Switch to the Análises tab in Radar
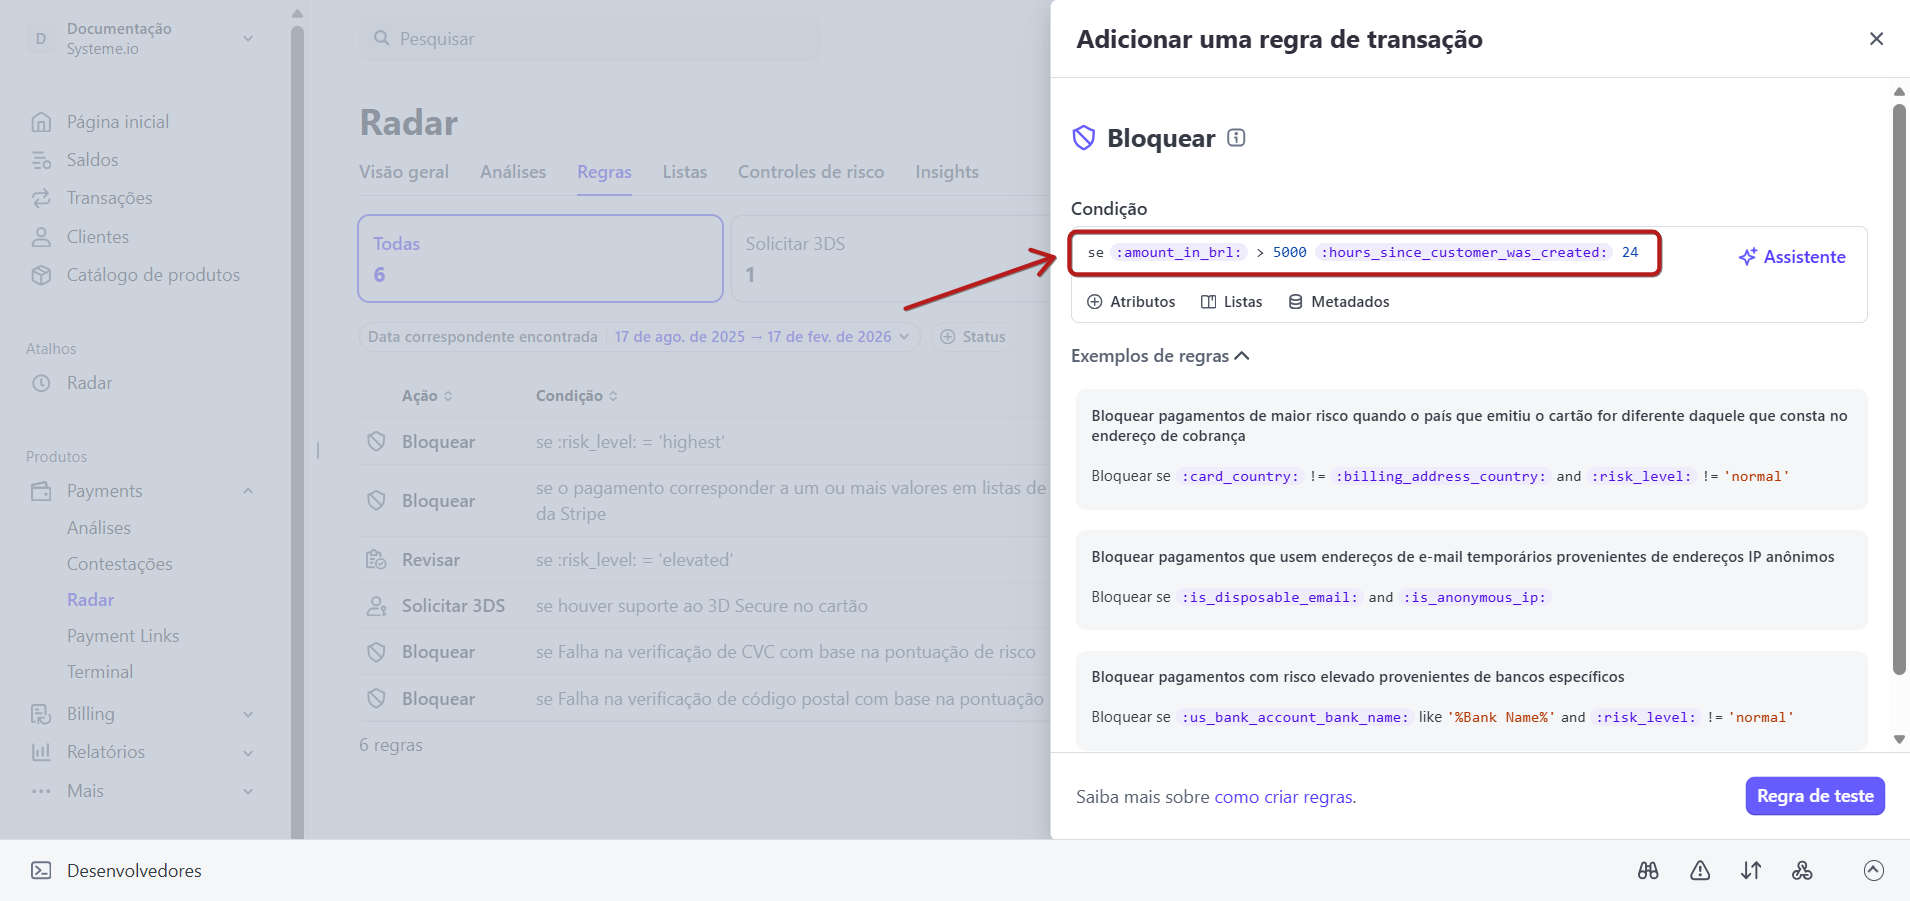The height and width of the screenshot is (901, 1910). 513,172
